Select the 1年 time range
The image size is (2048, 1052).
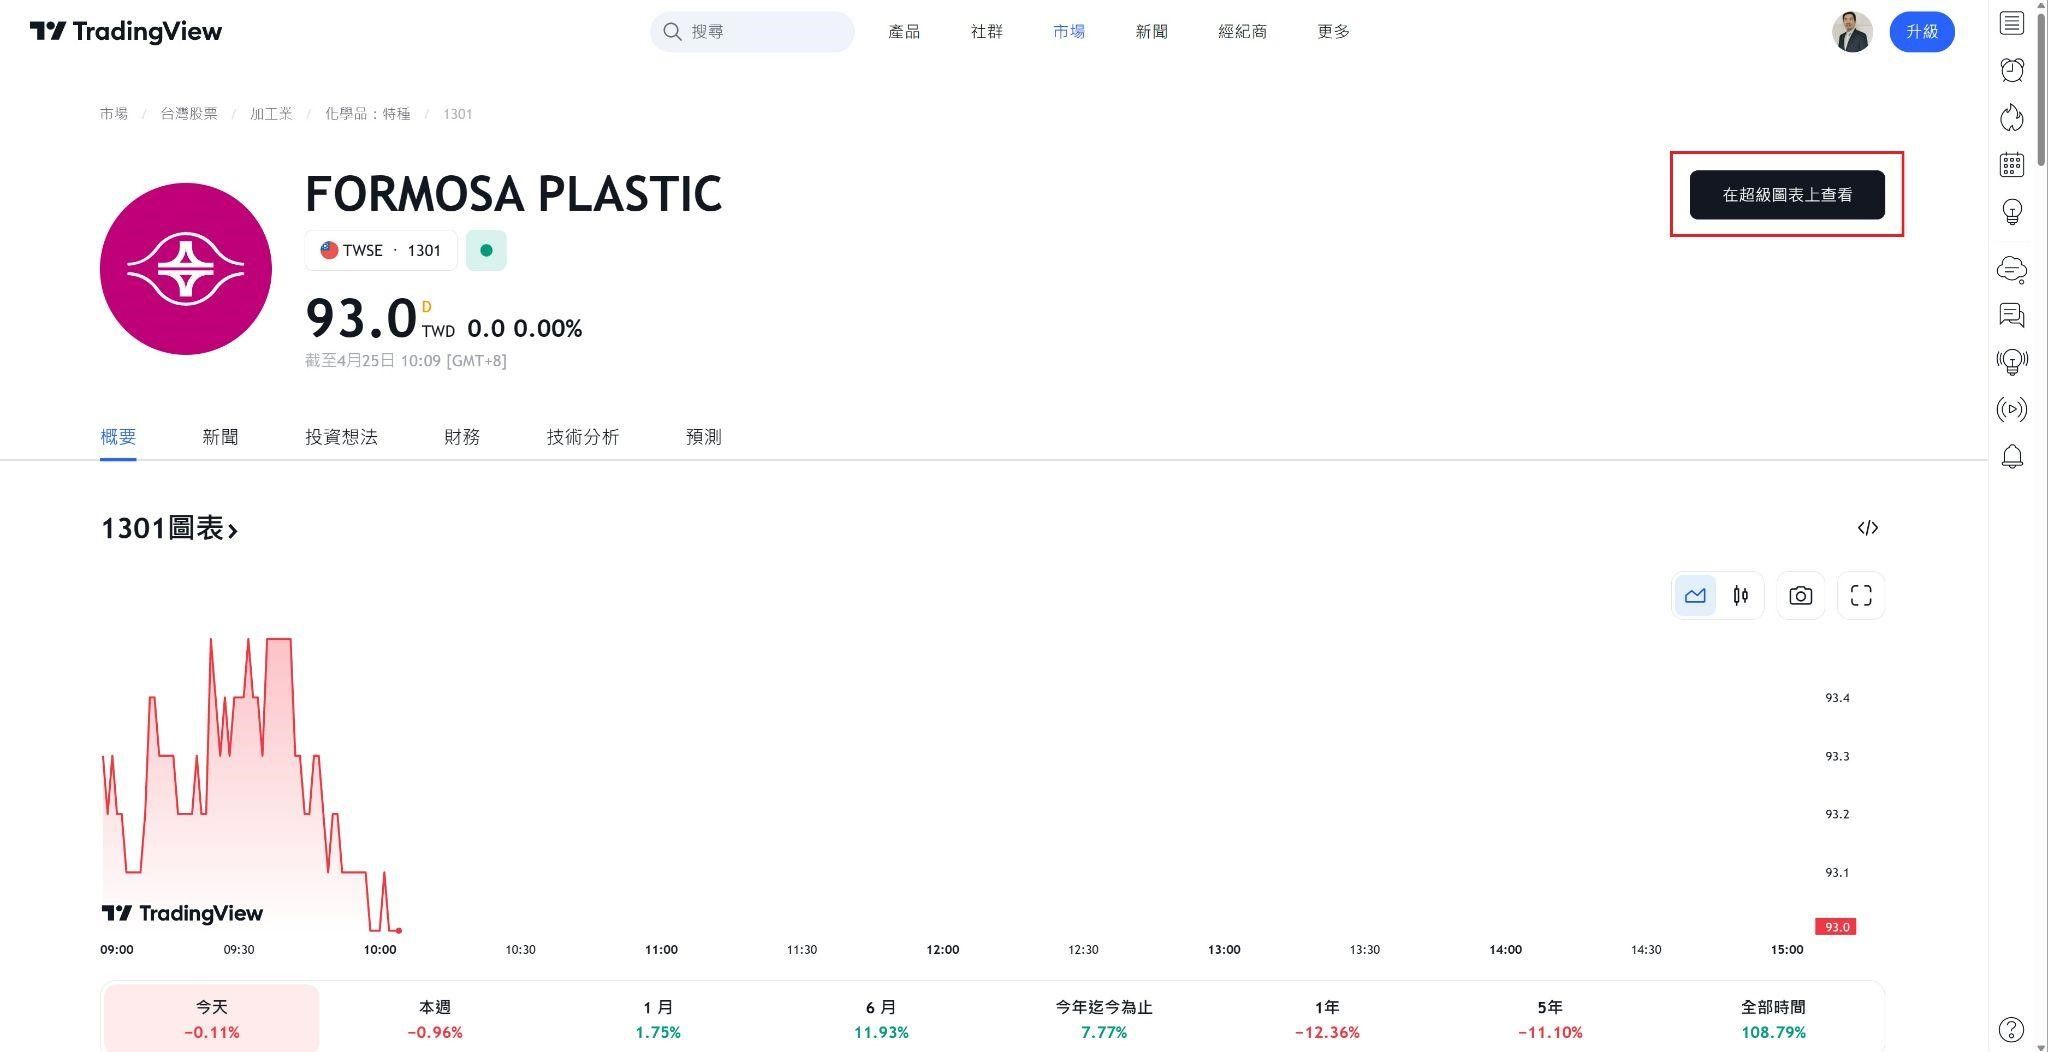coord(1326,1018)
